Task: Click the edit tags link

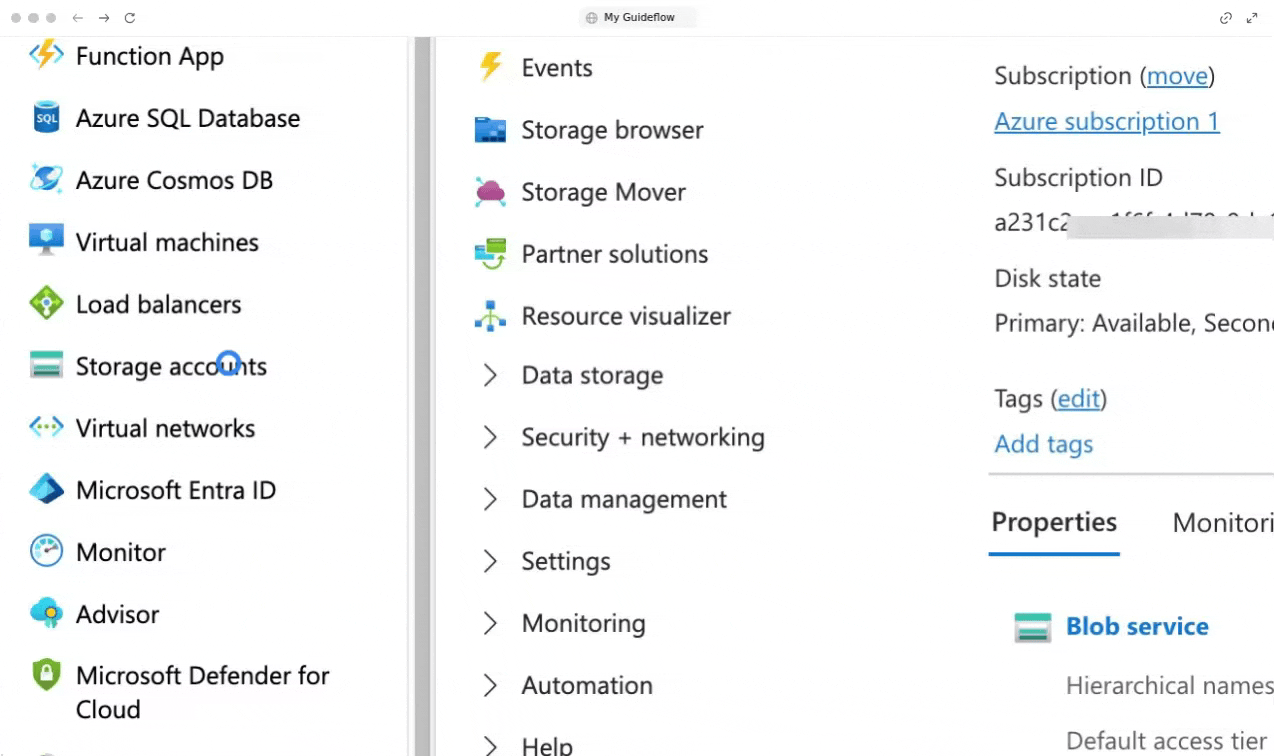Action: (x=1079, y=399)
